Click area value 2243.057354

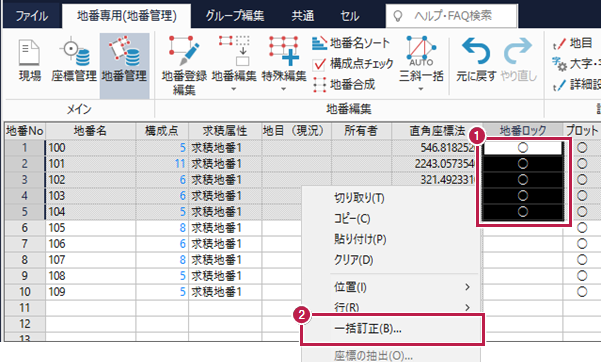[x=445, y=164]
